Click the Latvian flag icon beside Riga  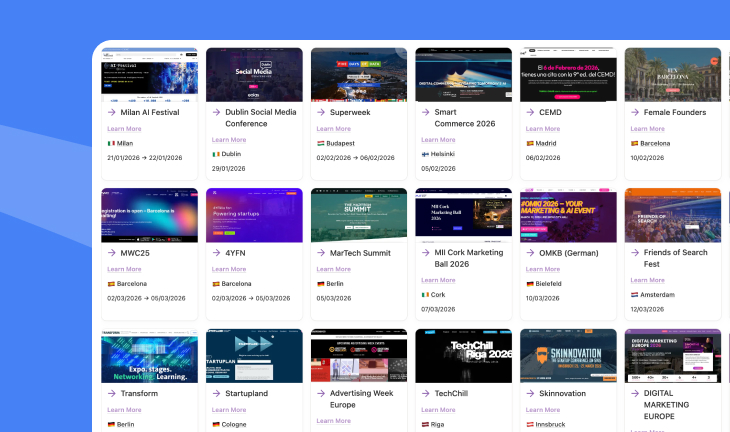click(425, 425)
